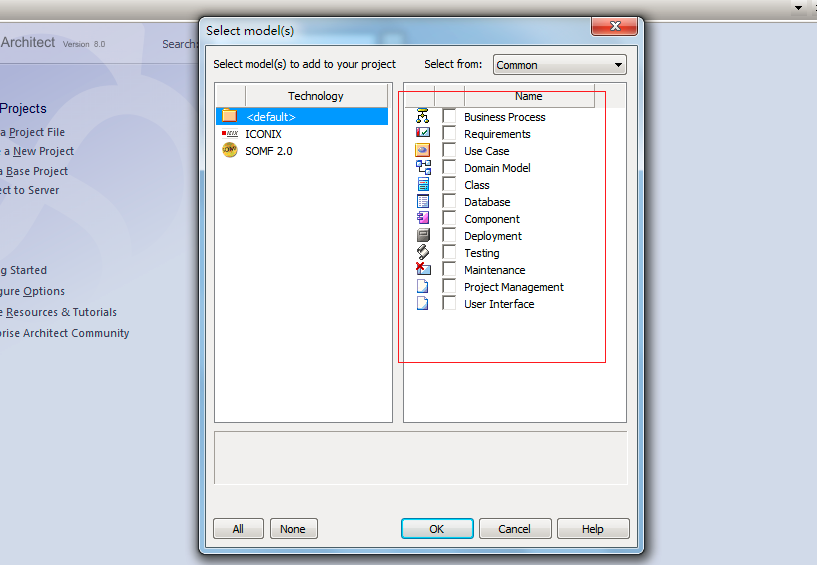Click the Technology column header
This screenshot has height=565, width=817.
316,96
